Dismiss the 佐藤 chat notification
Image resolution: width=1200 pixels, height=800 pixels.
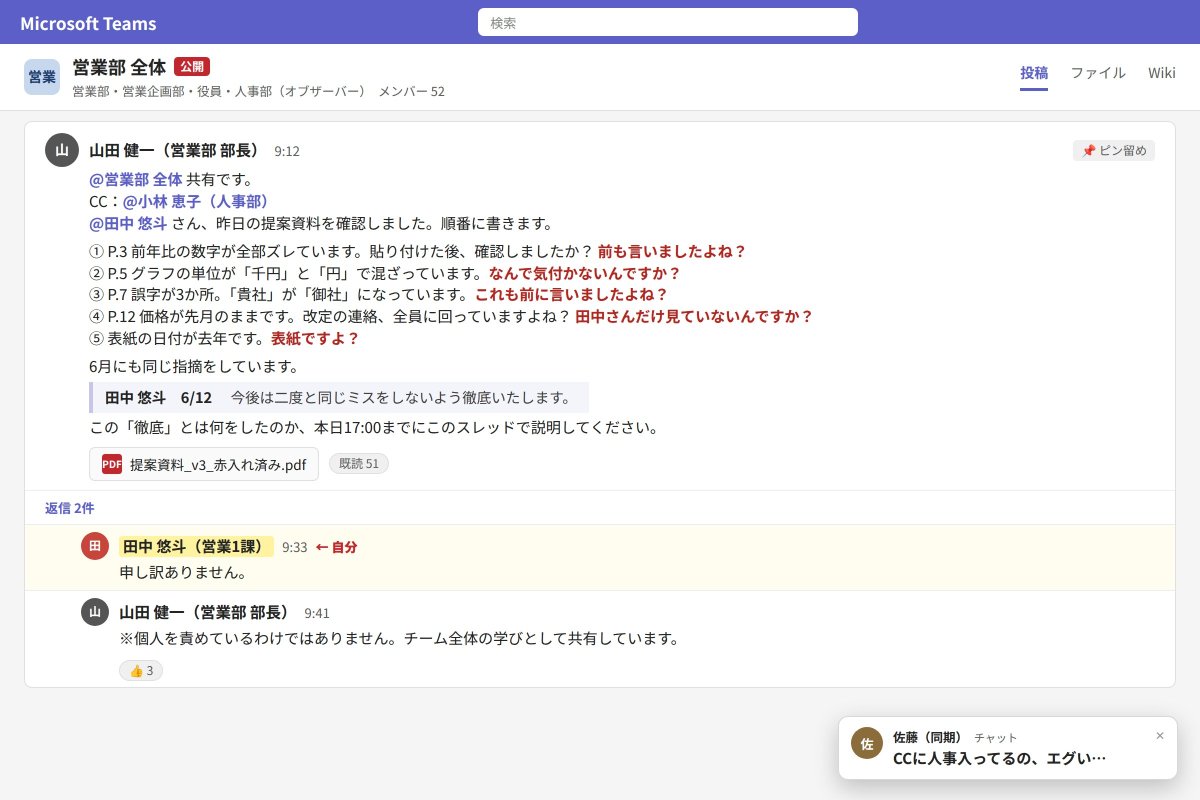tap(1160, 735)
